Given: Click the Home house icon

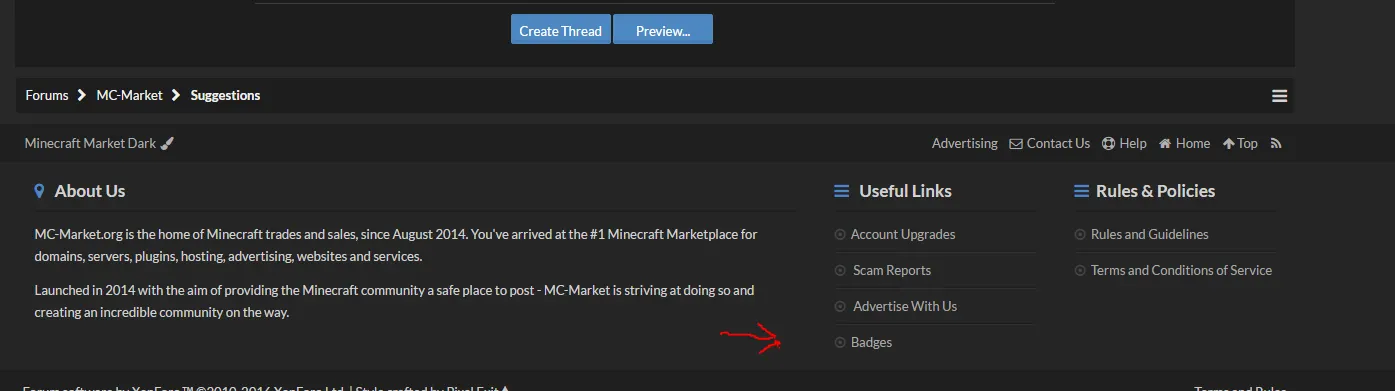Looking at the screenshot, I should click(1165, 143).
